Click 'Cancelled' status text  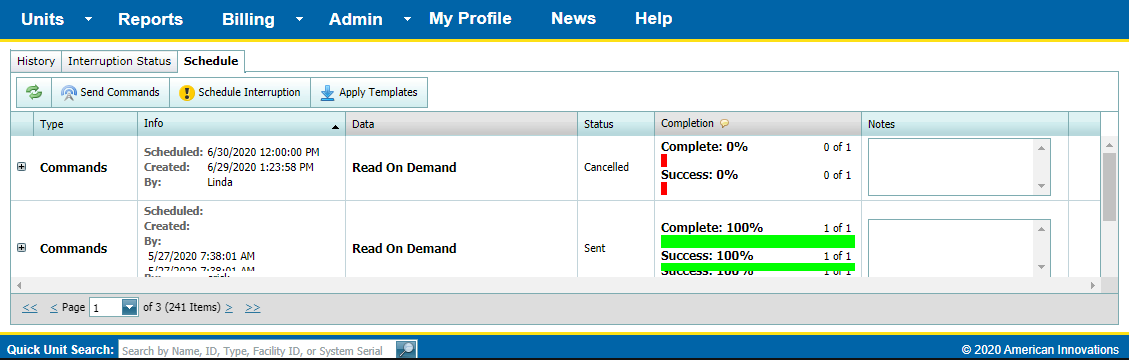tap(606, 167)
